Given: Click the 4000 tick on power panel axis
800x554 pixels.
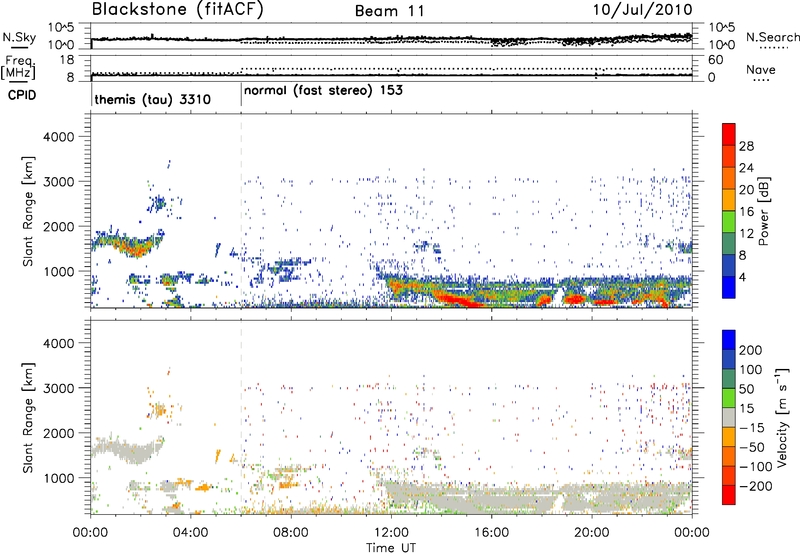Looking at the screenshot, I should [59, 137].
